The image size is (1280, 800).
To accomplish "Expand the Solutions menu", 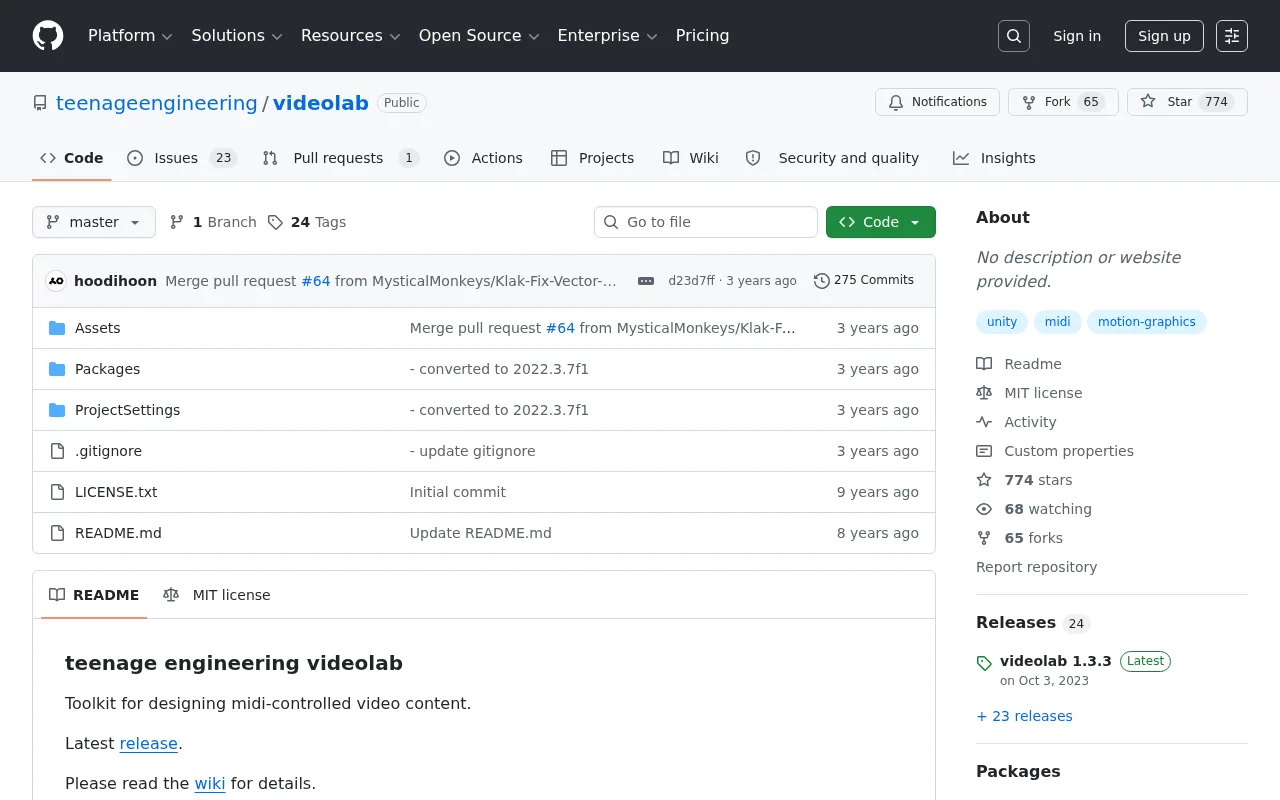I will pos(237,36).
